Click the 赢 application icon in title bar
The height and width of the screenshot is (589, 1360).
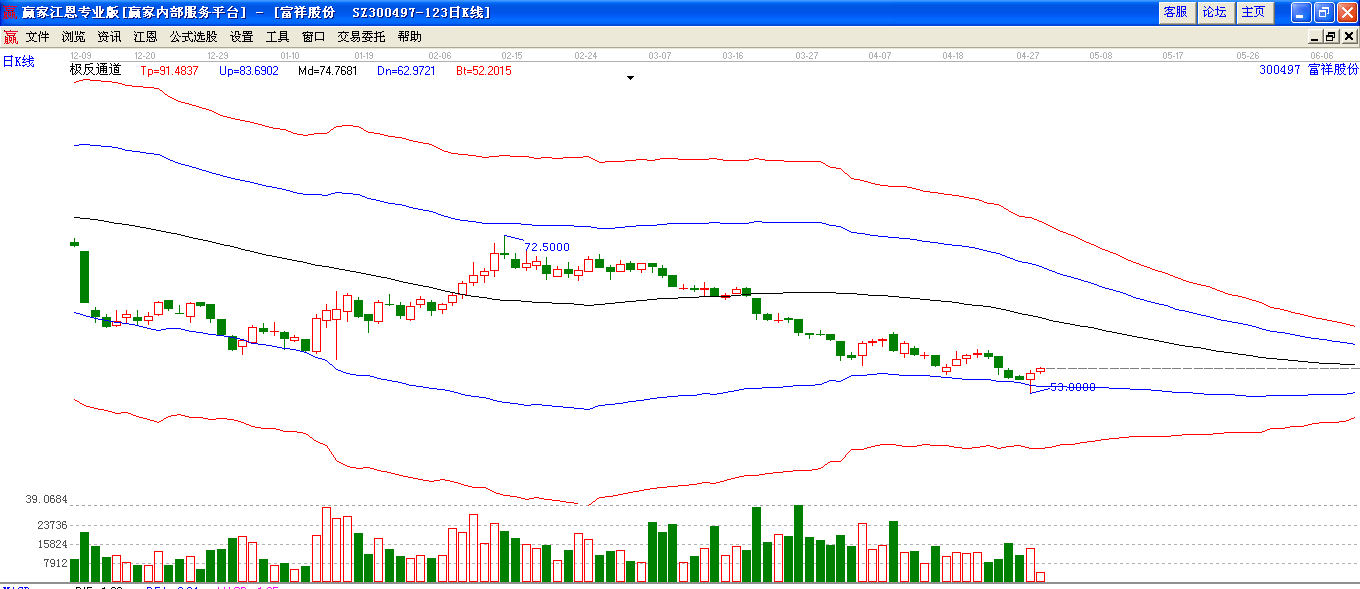tap(10, 12)
